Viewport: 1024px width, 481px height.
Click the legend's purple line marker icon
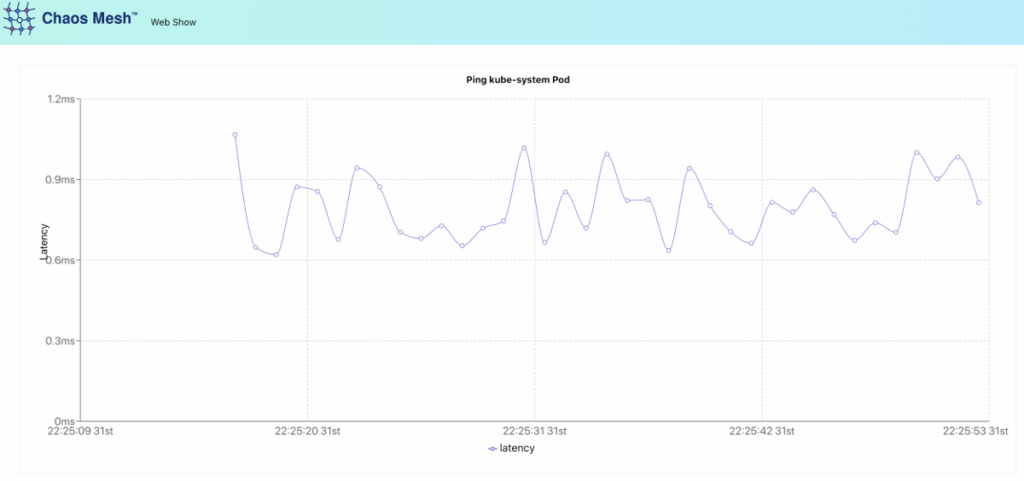pyautogui.click(x=492, y=449)
